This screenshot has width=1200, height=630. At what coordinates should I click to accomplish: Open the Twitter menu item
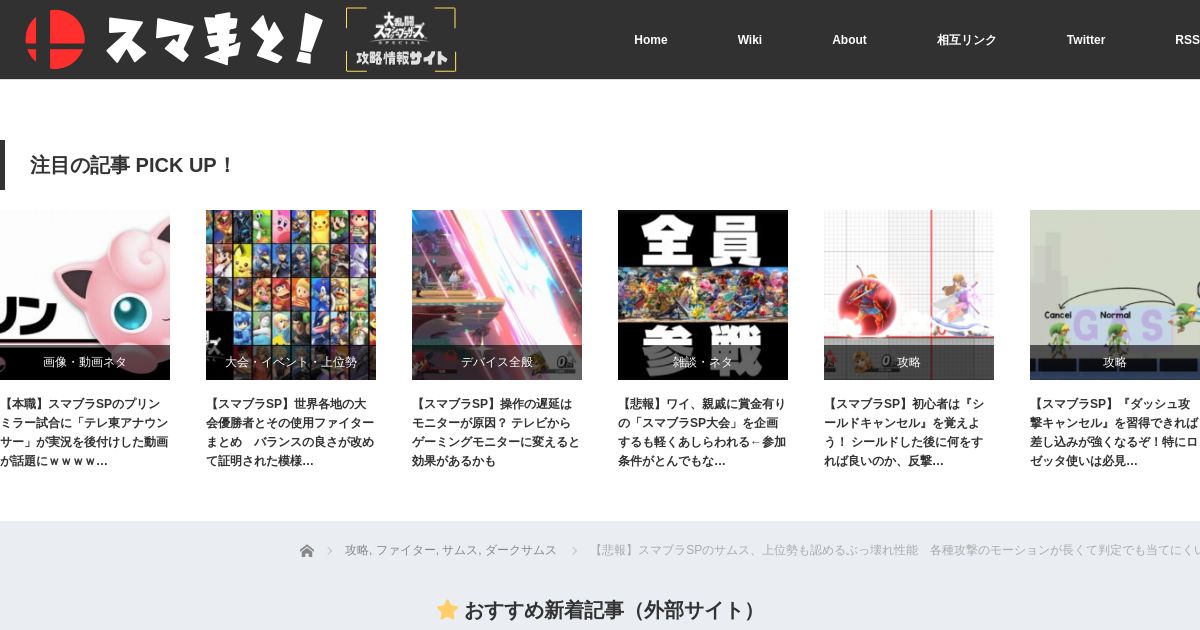click(x=1085, y=40)
